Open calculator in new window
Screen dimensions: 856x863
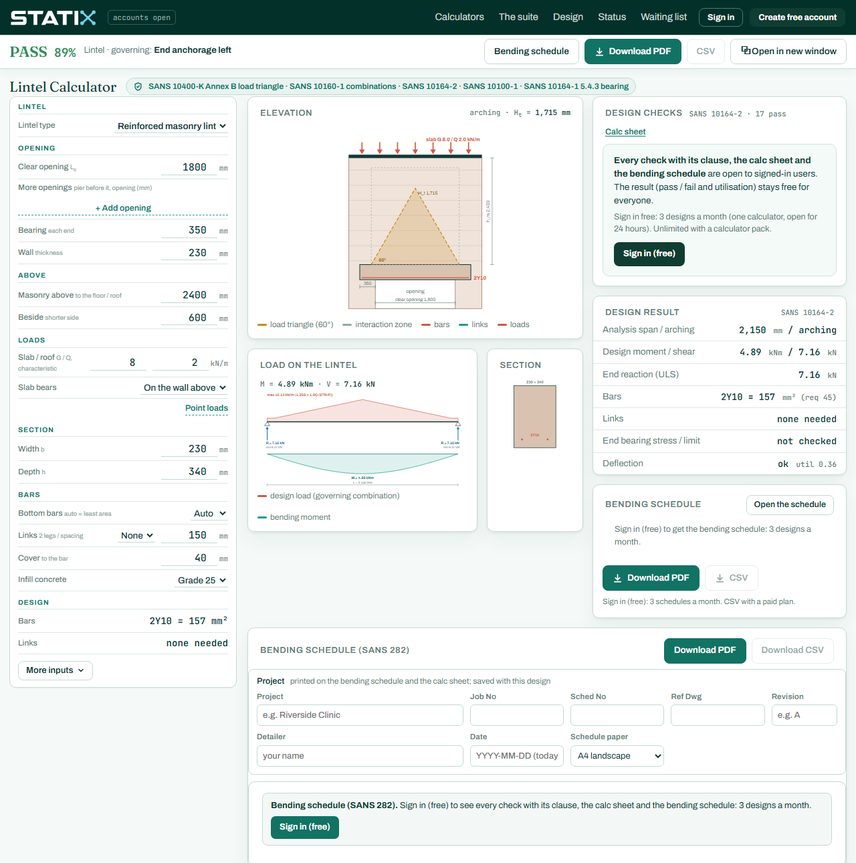click(x=788, y=51)
